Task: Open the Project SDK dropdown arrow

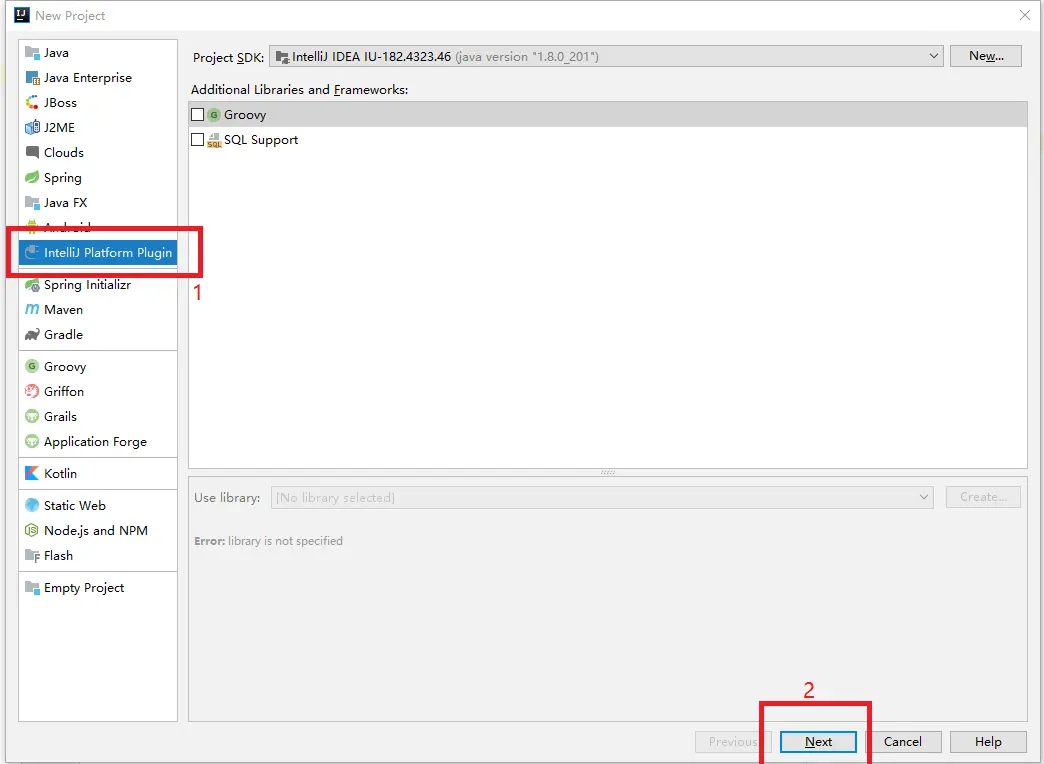Action: click(933, 57)
